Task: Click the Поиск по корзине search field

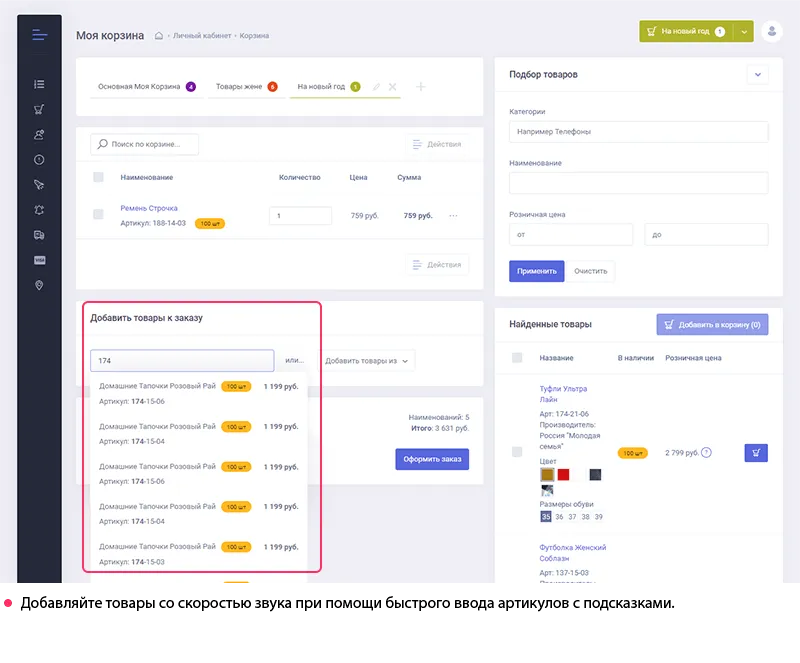Action: click(x=145, y=144)
